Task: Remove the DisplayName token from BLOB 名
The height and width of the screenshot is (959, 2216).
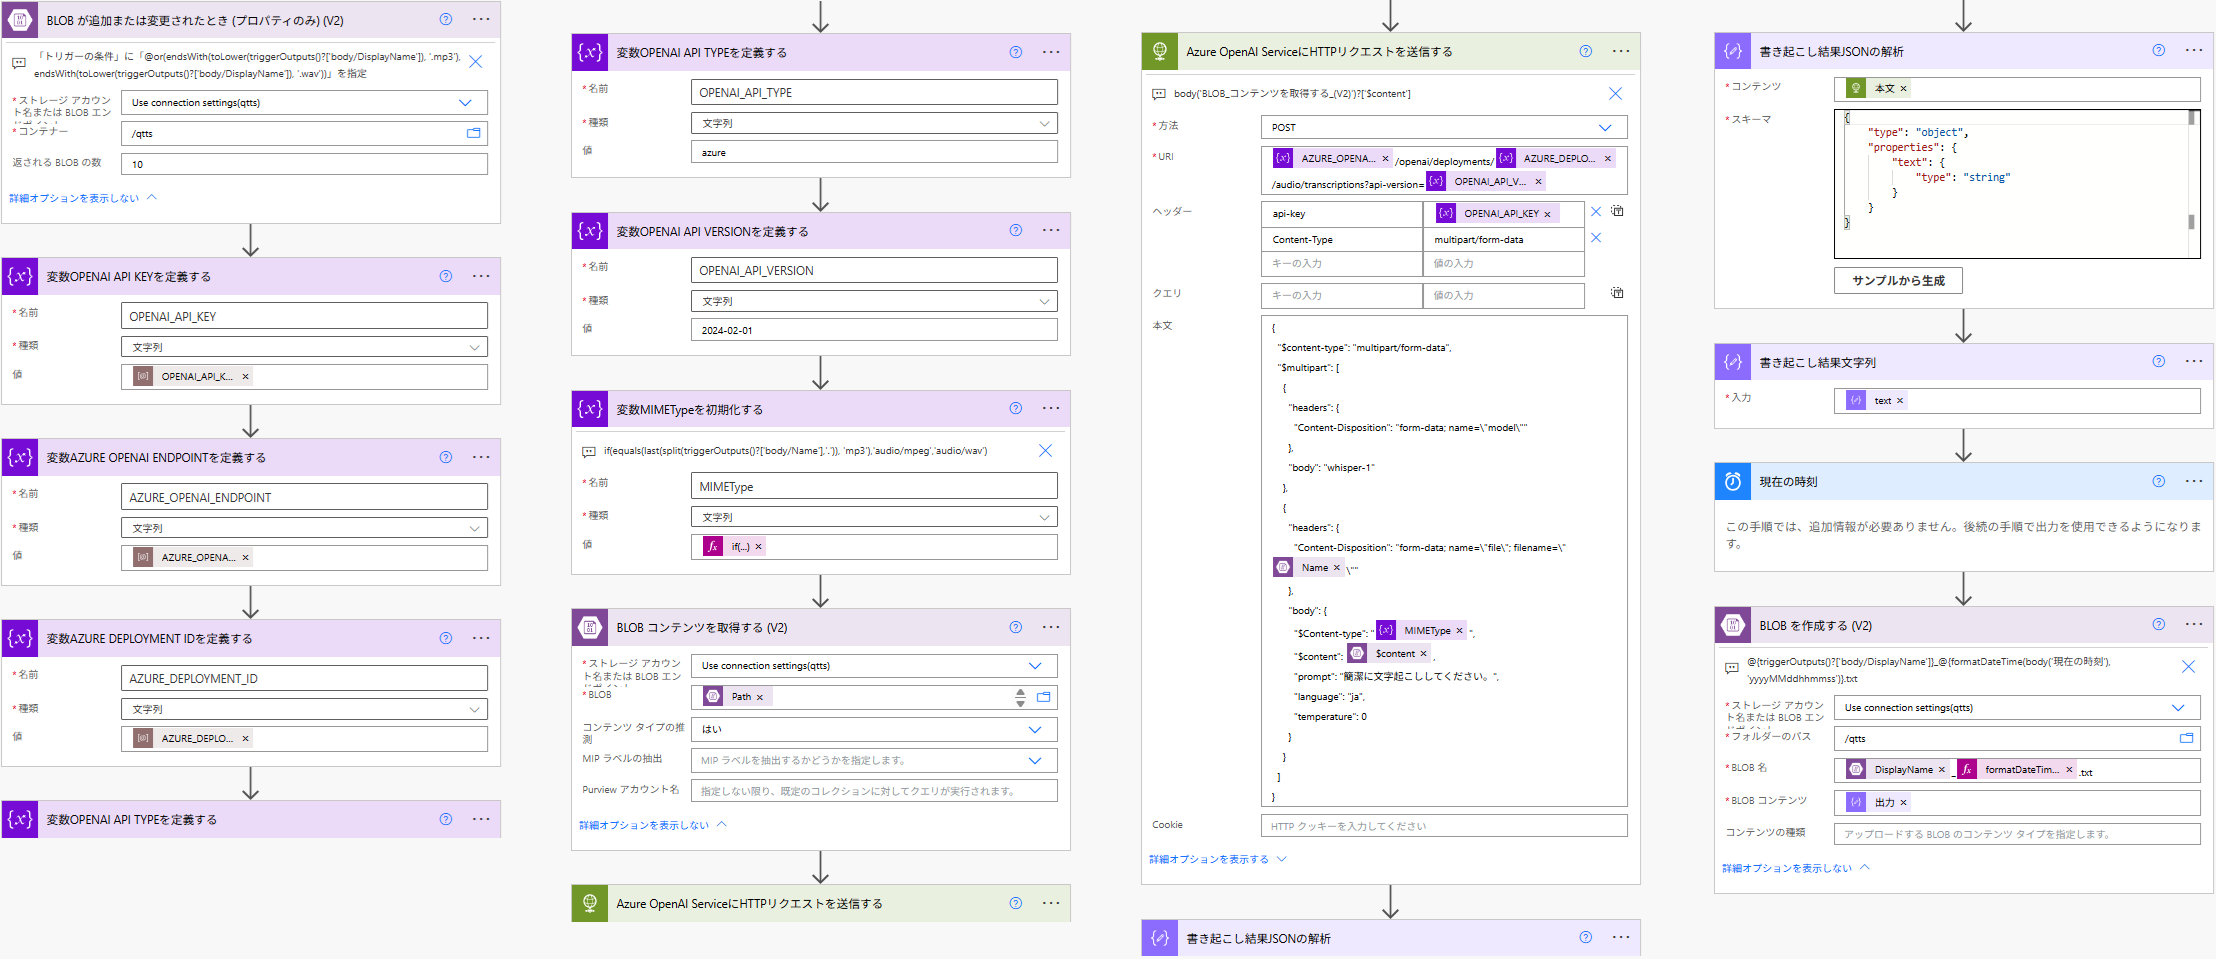Action: click(x=1941, y=770)
